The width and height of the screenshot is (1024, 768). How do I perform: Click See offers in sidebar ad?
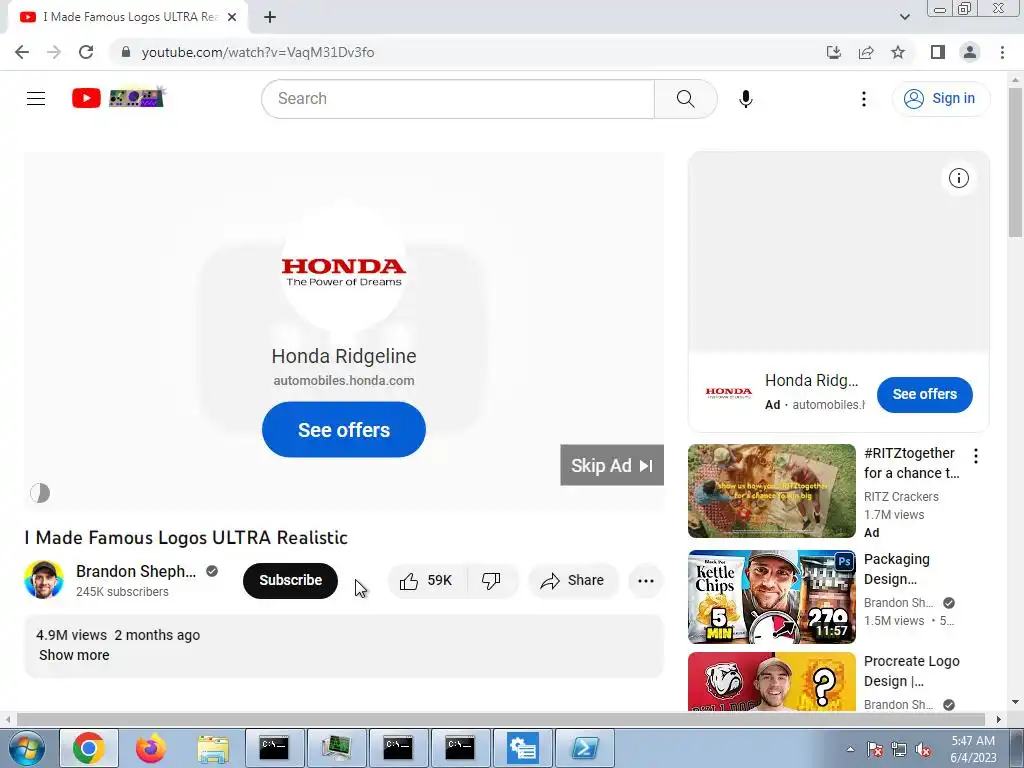click(x=924, y=394)
